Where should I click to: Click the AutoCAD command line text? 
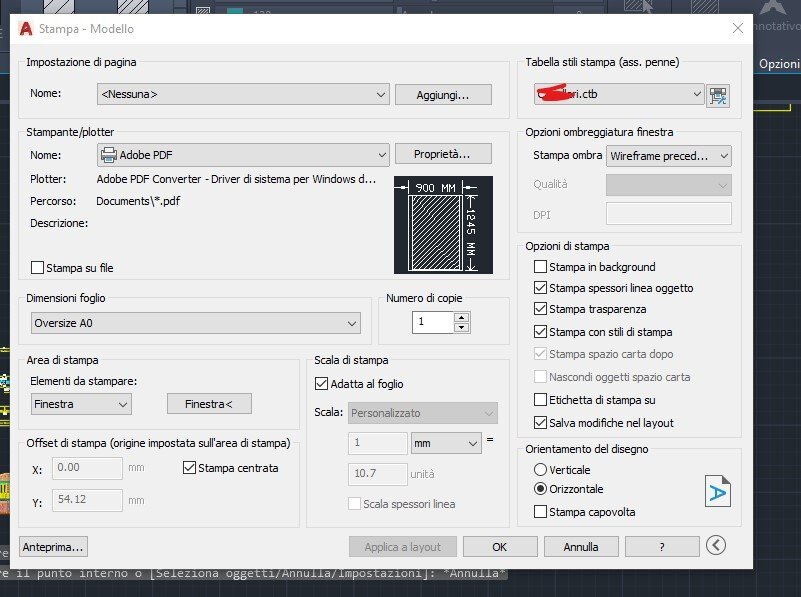253,573
